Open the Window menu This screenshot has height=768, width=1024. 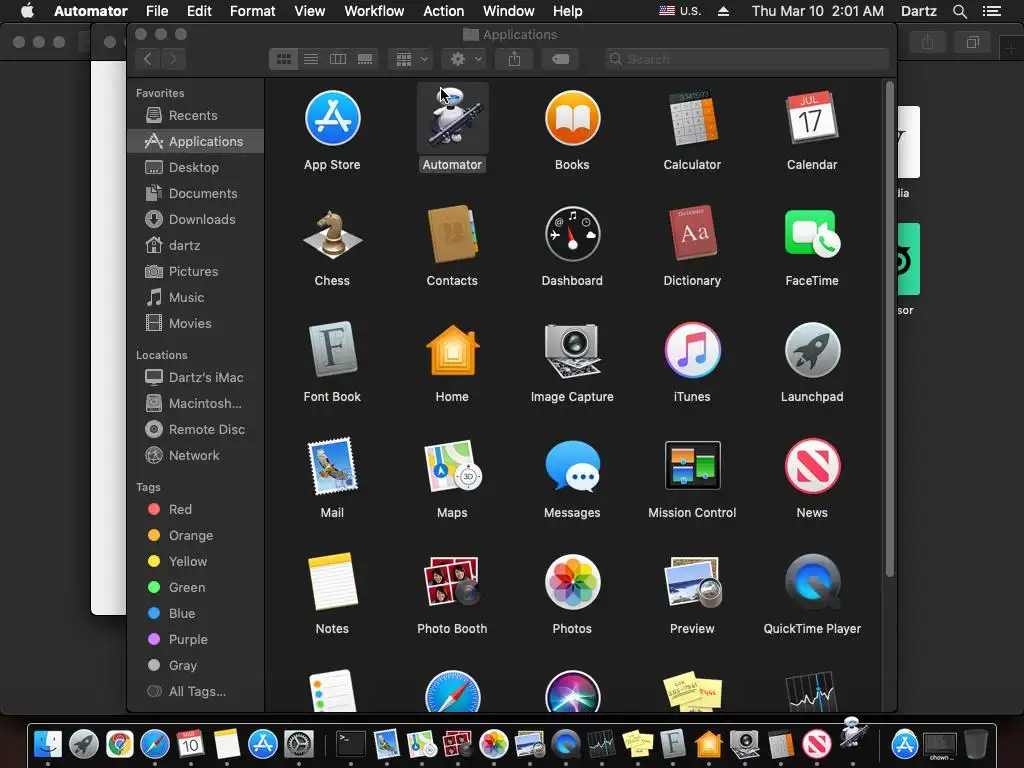click(509, 11)
